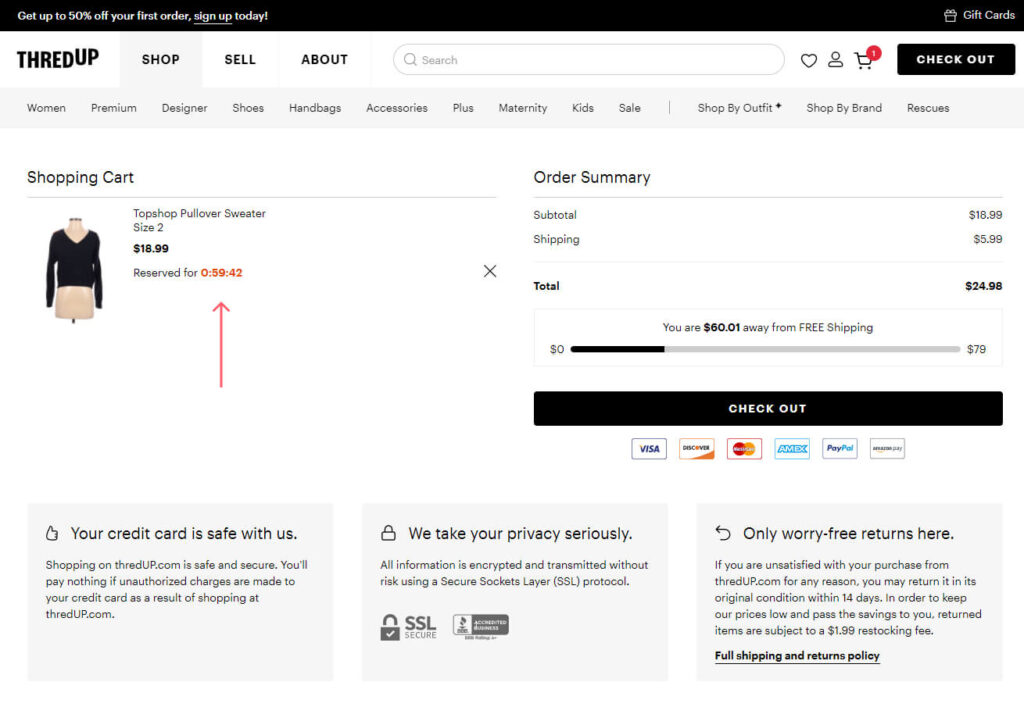Select the Visa payment icon
This screenshot has height=707, width=1024.
coord(648,448)
